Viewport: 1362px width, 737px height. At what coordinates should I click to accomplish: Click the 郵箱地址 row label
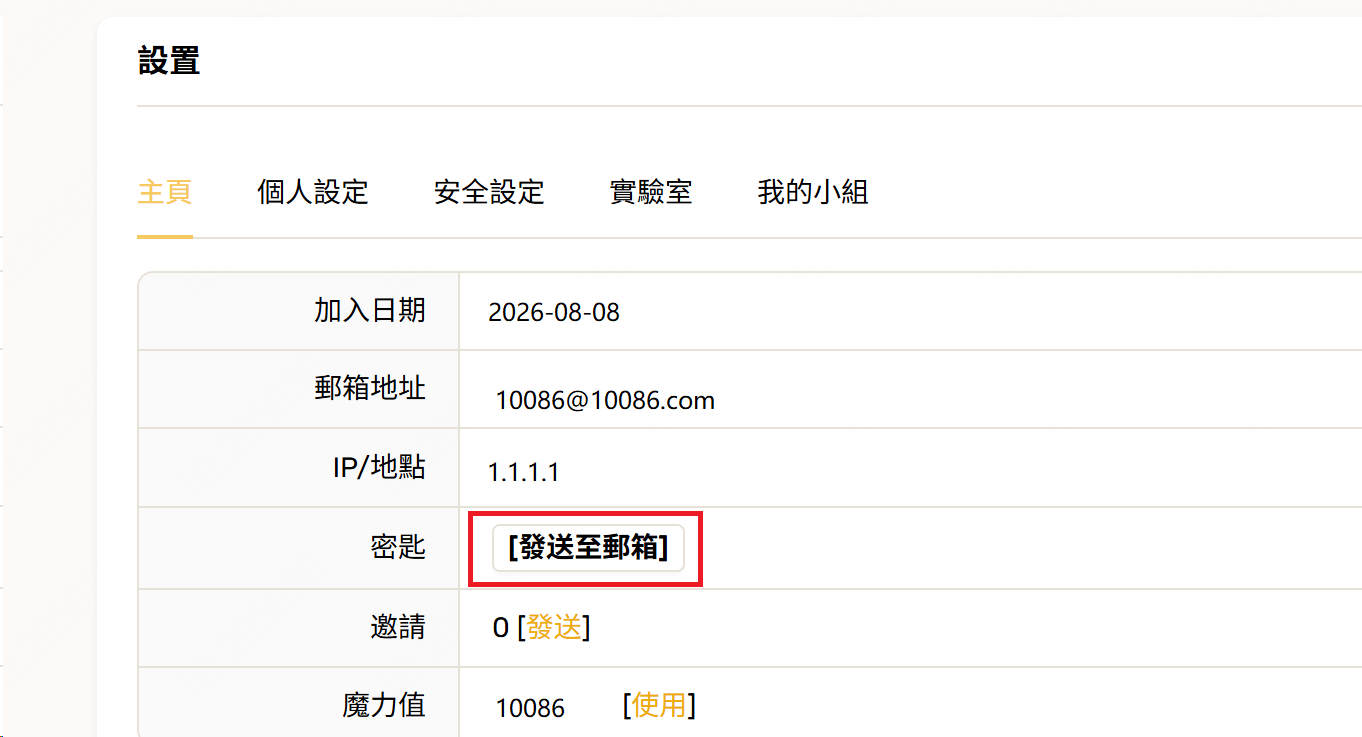(370, 388)
